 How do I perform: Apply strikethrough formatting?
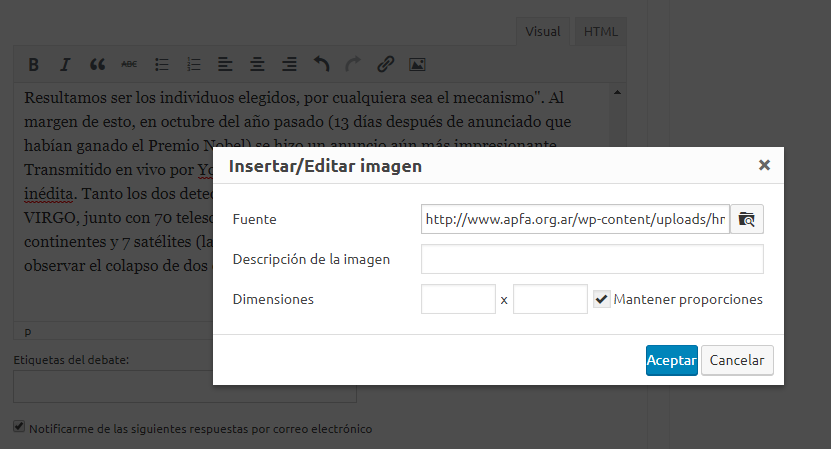[129, 65]
